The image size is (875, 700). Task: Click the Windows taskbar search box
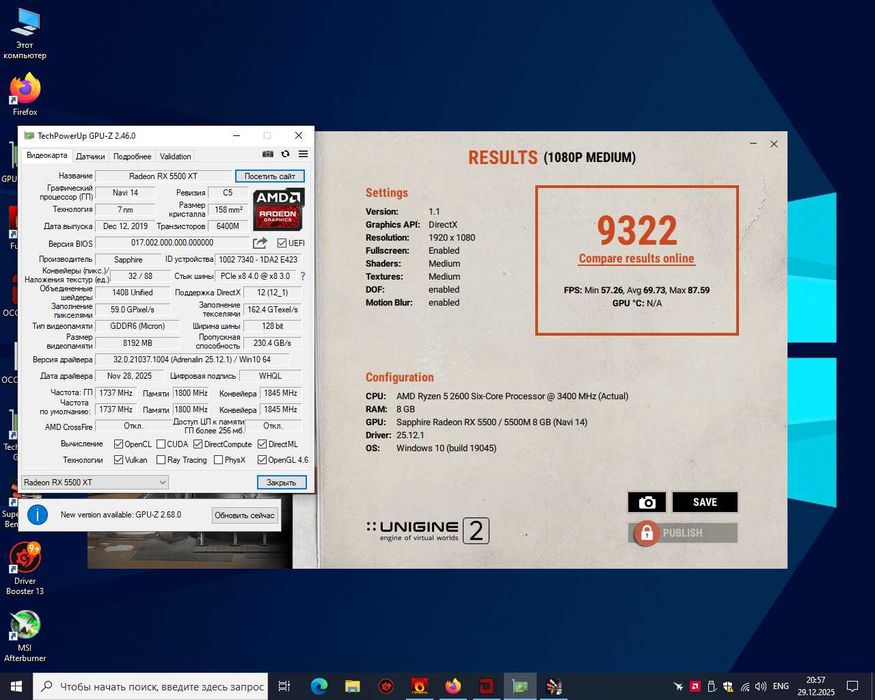(151, 686)
